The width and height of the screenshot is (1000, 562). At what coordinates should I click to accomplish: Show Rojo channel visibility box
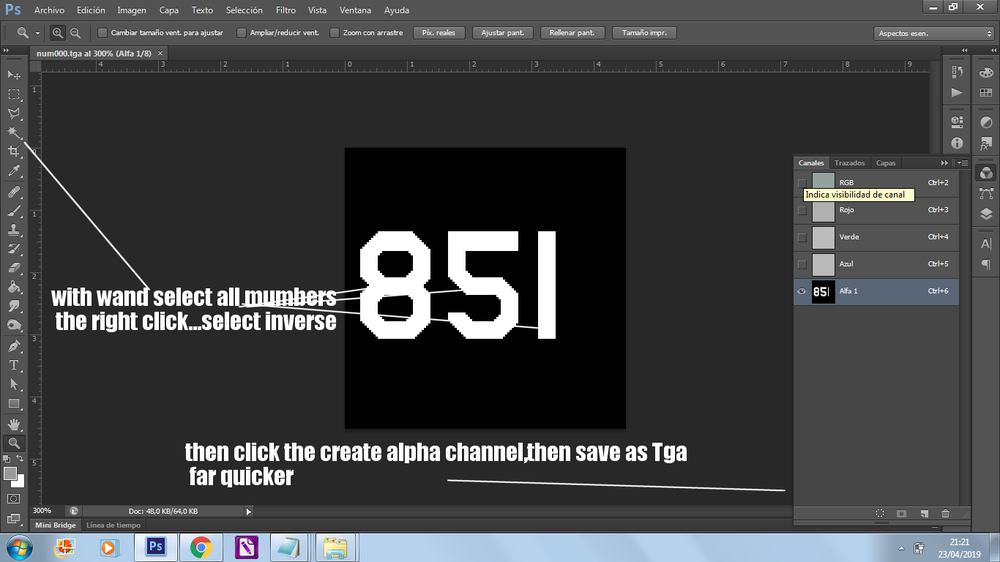(802, 211)
